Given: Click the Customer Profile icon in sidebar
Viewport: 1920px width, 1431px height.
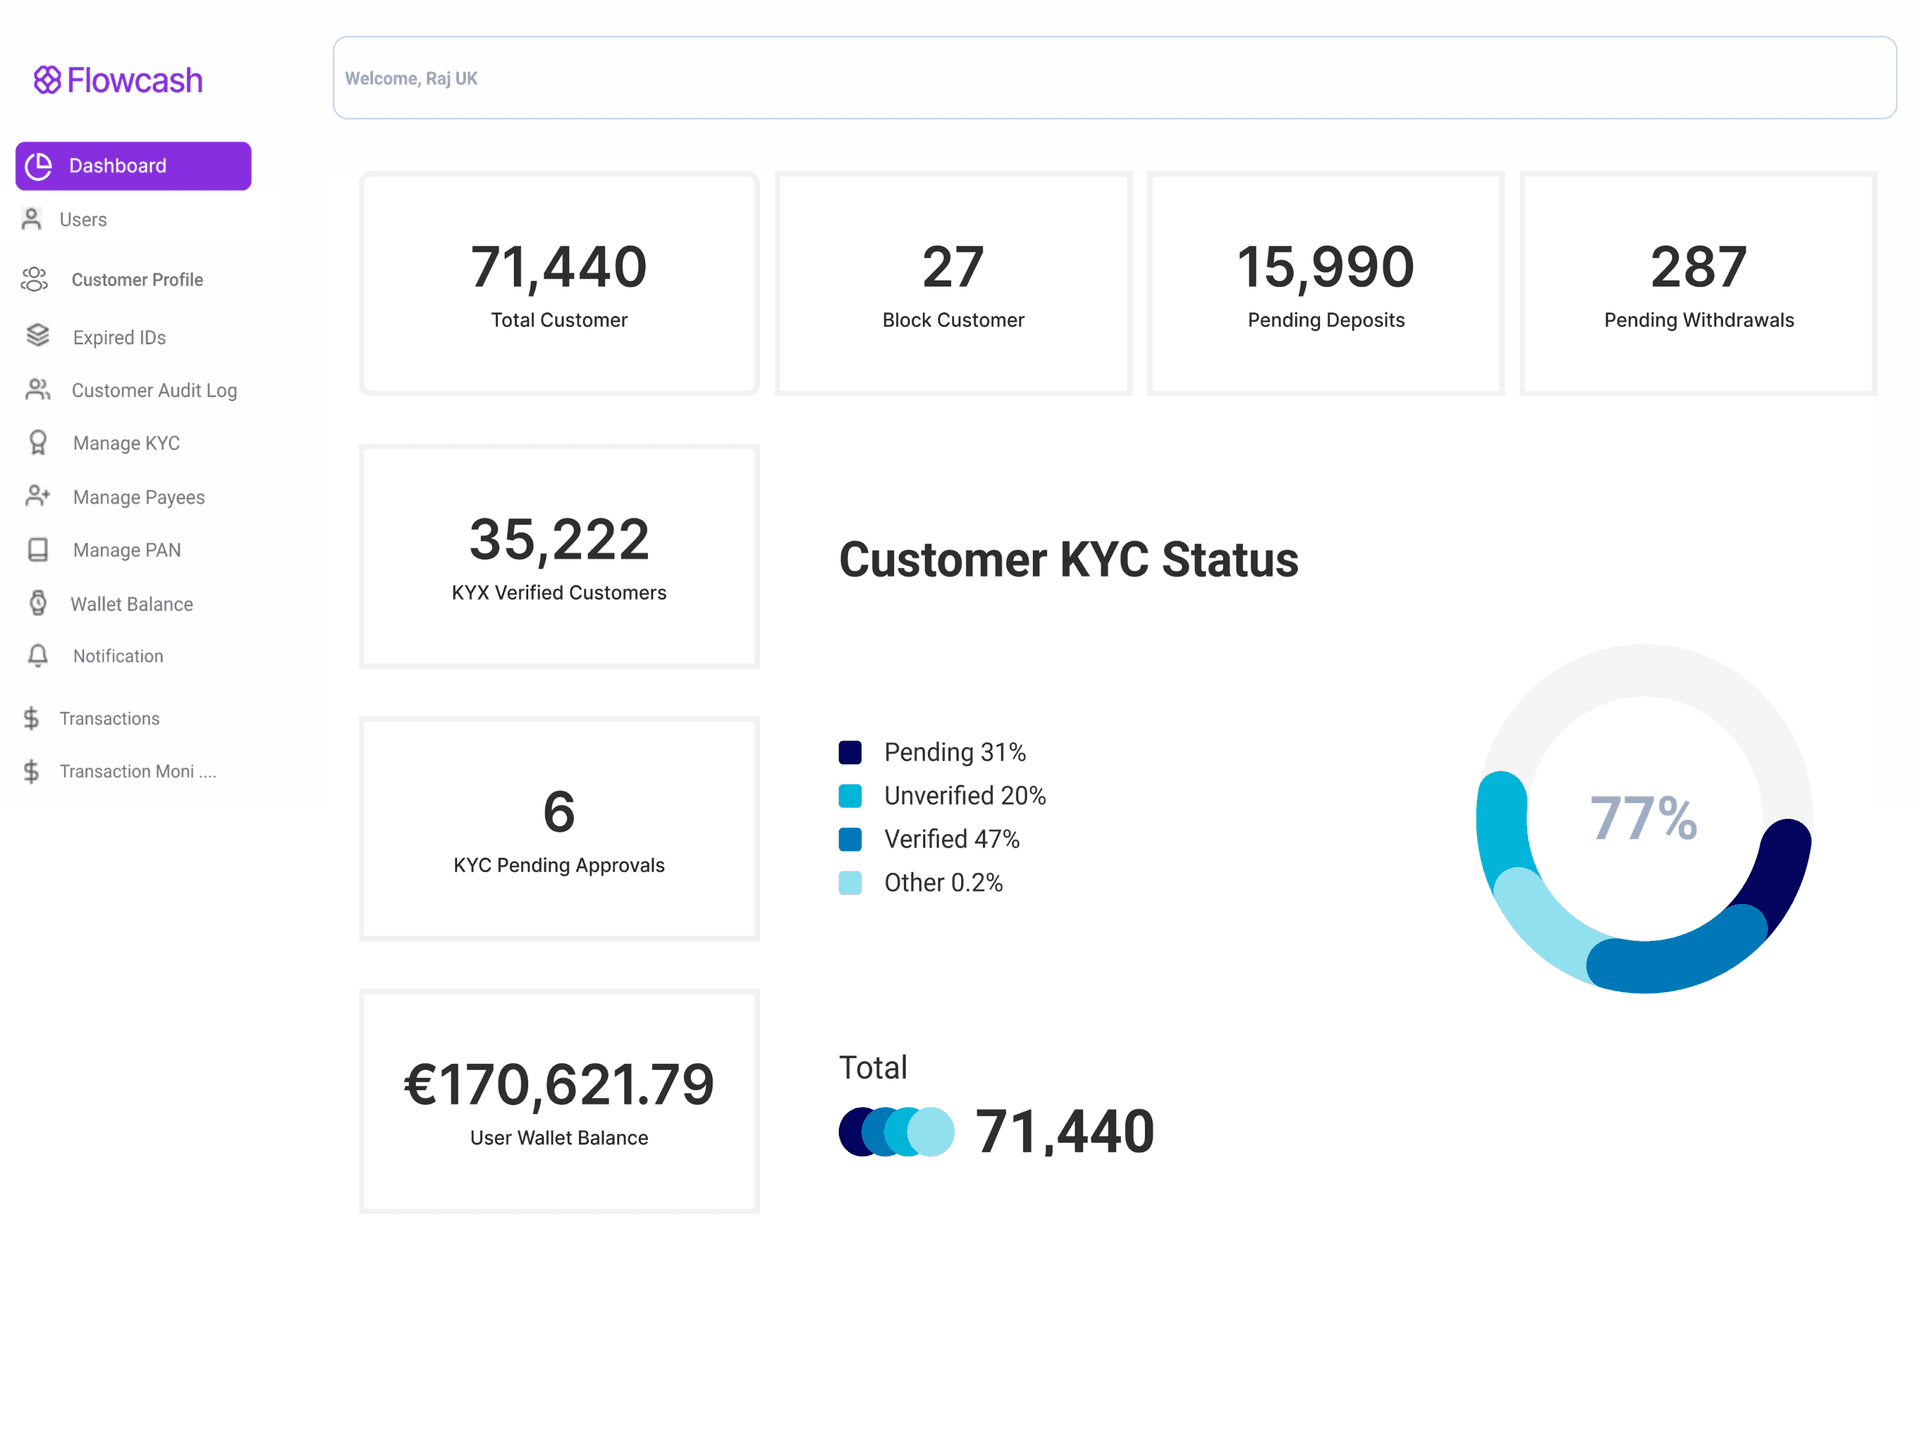Looking at the screenshot, I should coord(34,279).
